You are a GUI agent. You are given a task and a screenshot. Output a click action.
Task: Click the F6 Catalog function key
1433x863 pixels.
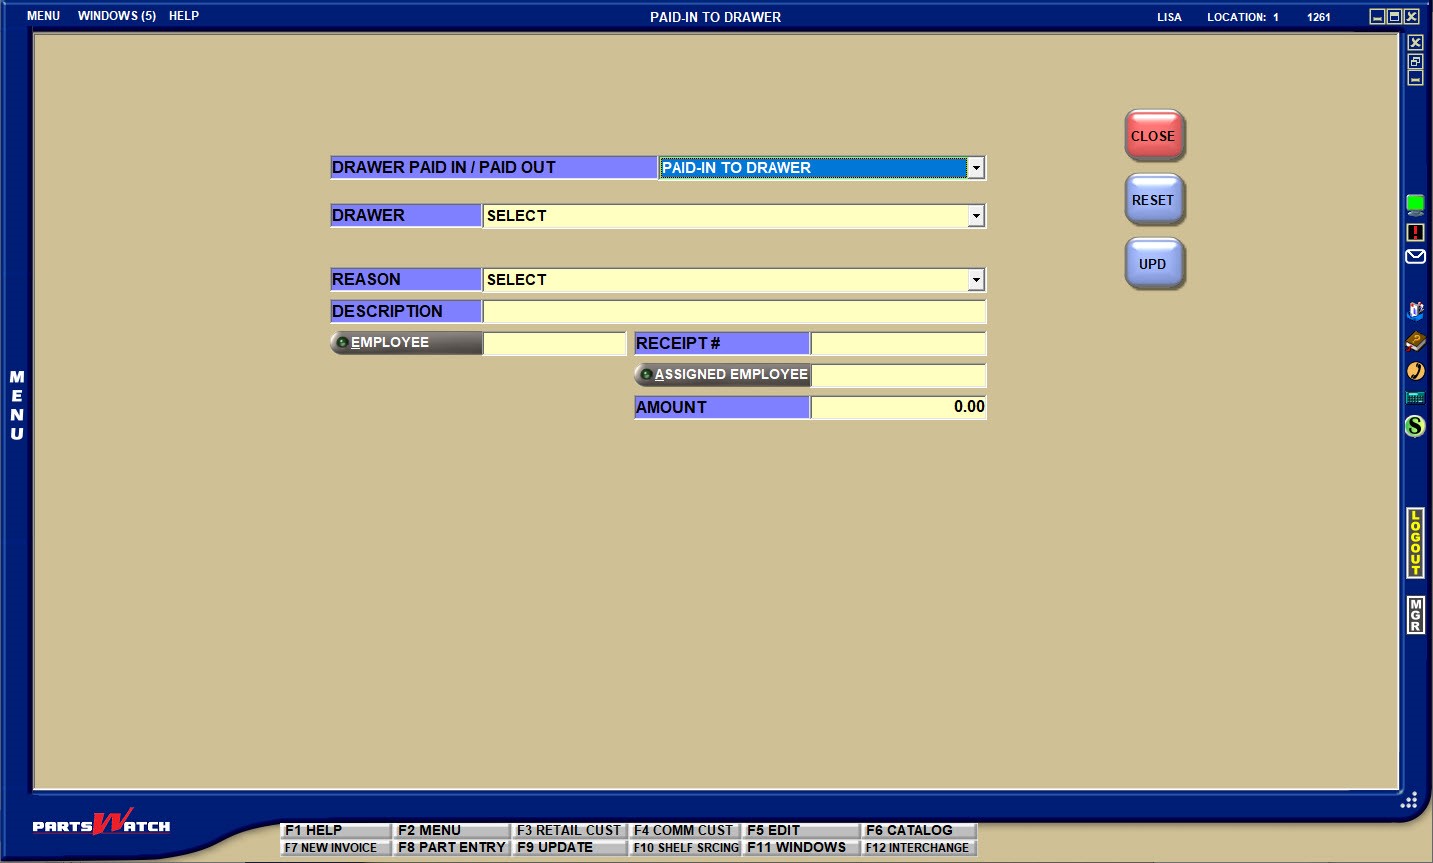click(918, 830)
